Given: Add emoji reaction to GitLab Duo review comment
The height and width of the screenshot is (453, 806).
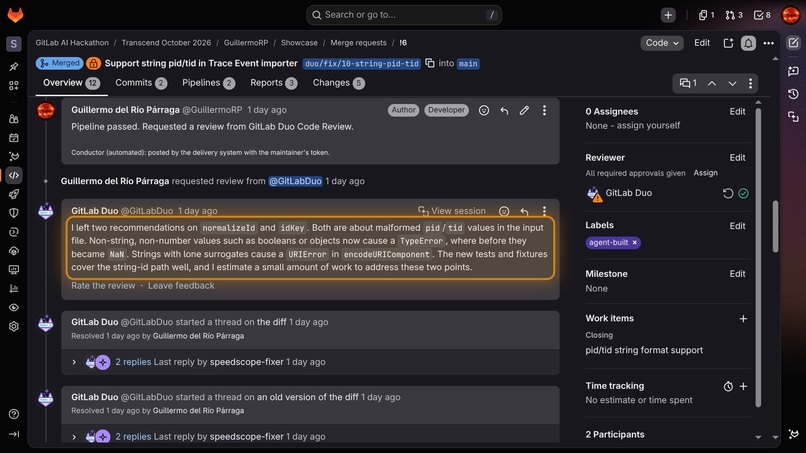Looking at the screenshot, I should pyautogui.click(x=504, y=211).
